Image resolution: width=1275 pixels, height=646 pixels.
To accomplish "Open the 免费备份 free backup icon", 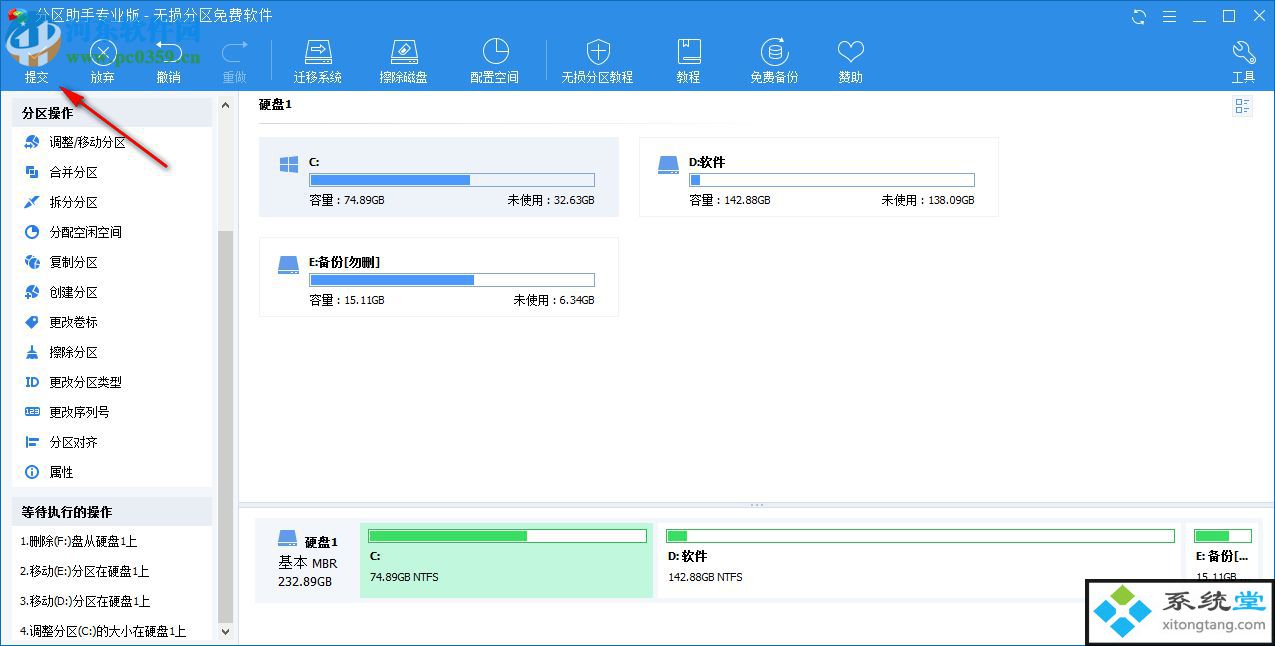I will click(774, 60).
